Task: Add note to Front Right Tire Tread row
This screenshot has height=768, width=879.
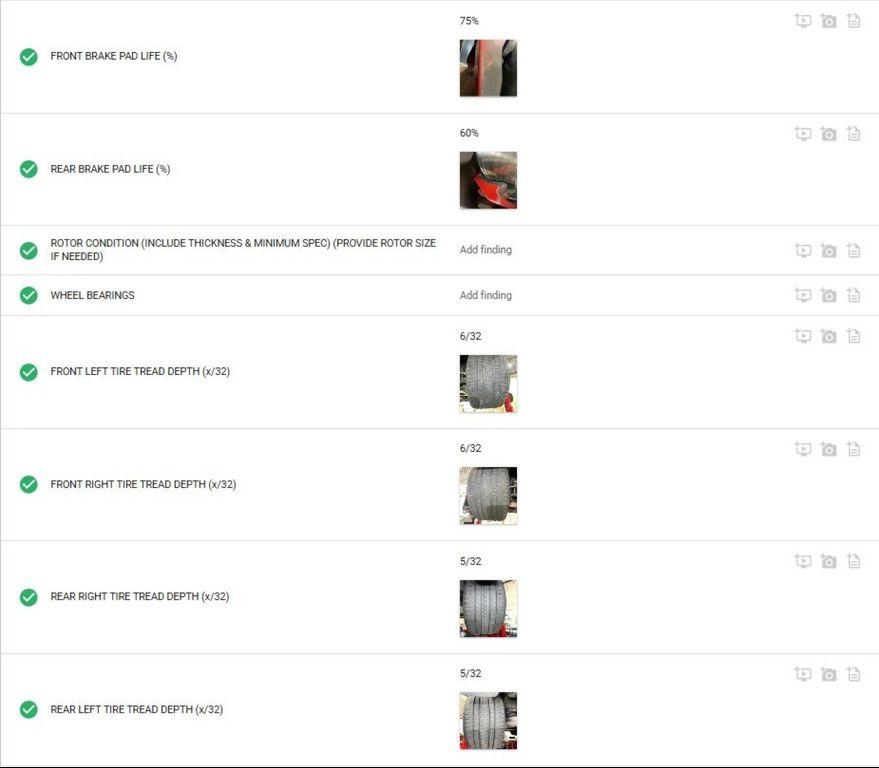Action: click(x=854, y=448)
